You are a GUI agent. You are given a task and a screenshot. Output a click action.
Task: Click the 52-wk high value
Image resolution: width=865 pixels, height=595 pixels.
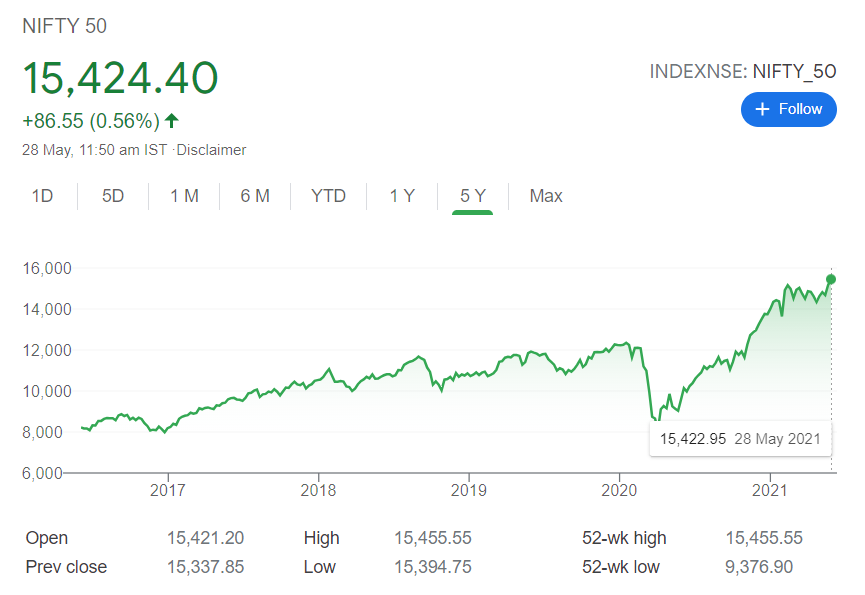click(x=764, y=538)
